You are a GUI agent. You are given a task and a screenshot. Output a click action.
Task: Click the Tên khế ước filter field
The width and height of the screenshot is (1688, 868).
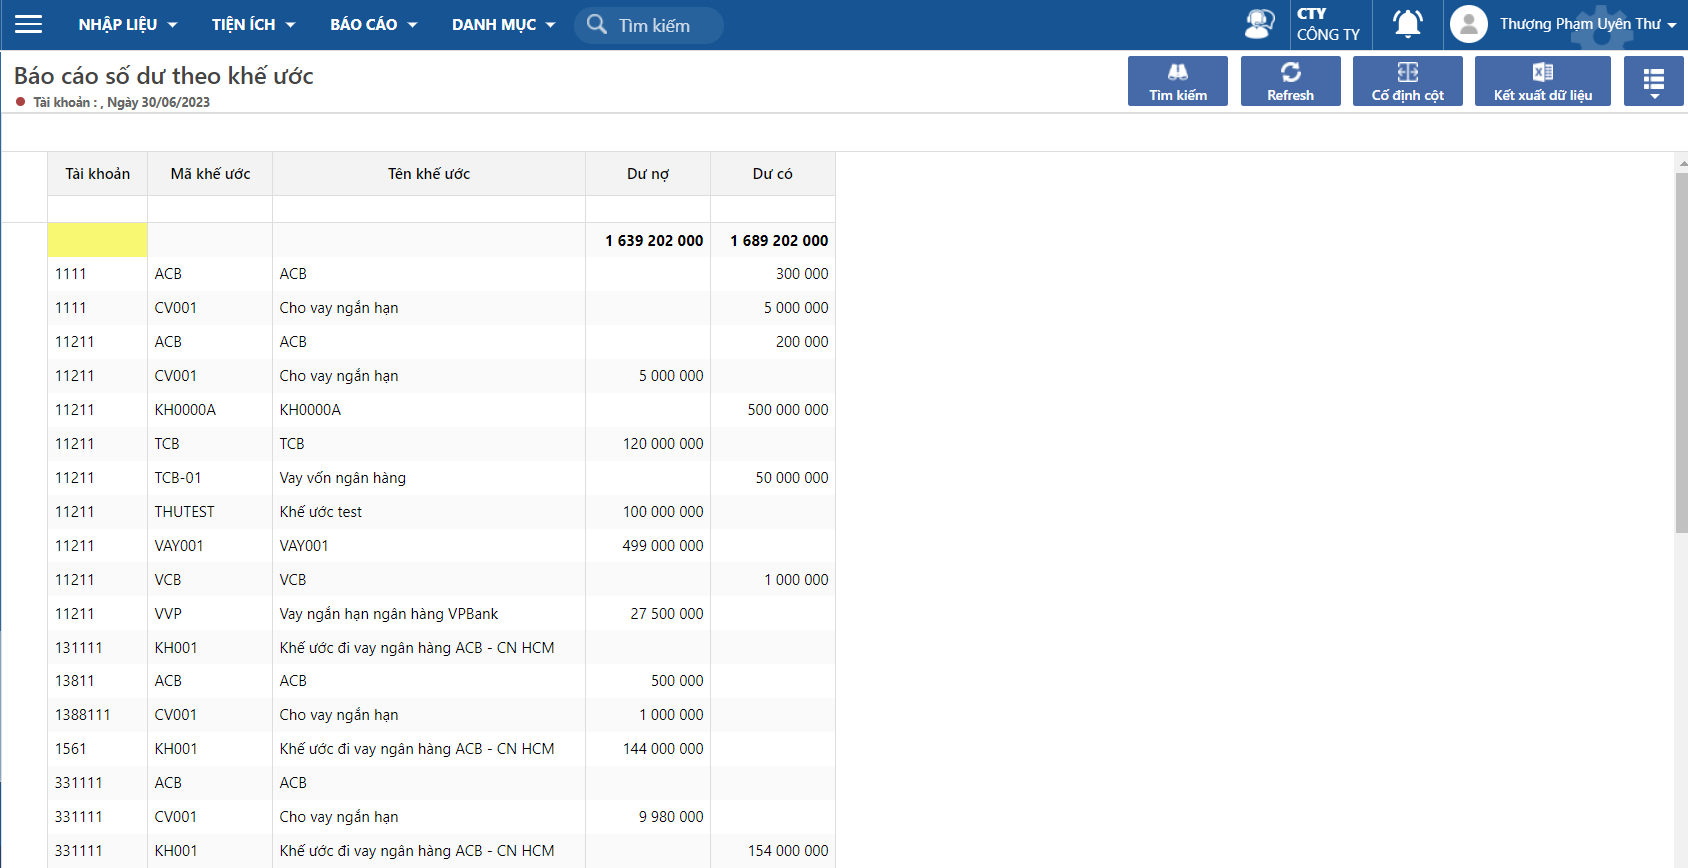click(428, 209)
